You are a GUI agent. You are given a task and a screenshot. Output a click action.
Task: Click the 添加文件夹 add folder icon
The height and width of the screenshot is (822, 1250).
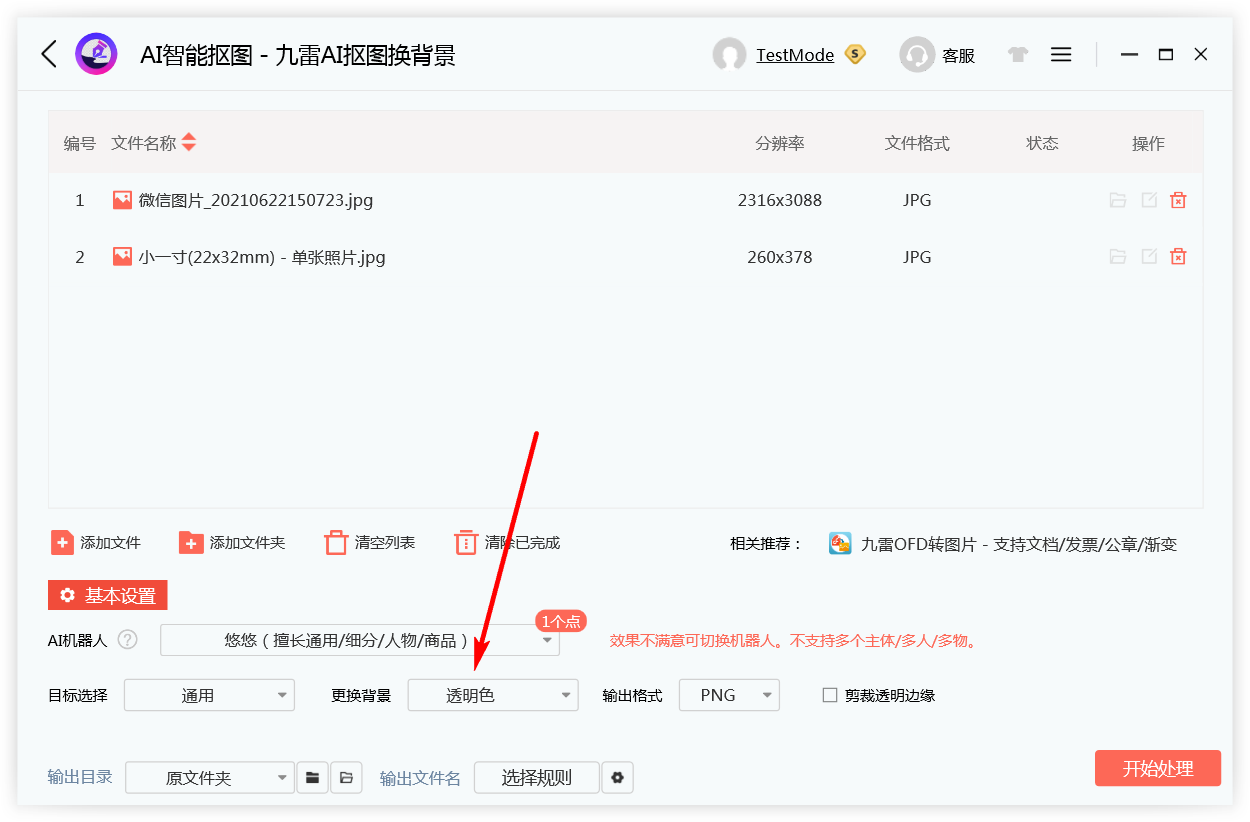pos(190,542)
